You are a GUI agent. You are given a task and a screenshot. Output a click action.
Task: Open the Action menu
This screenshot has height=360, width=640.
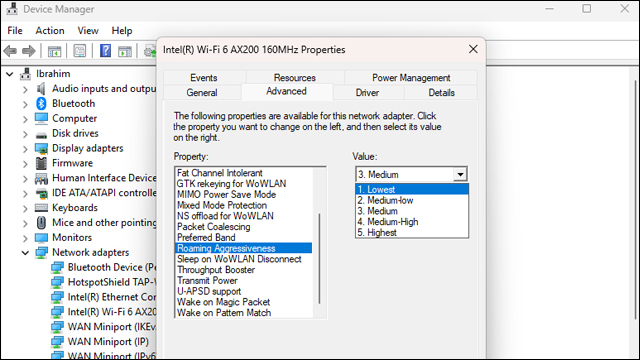50,31
